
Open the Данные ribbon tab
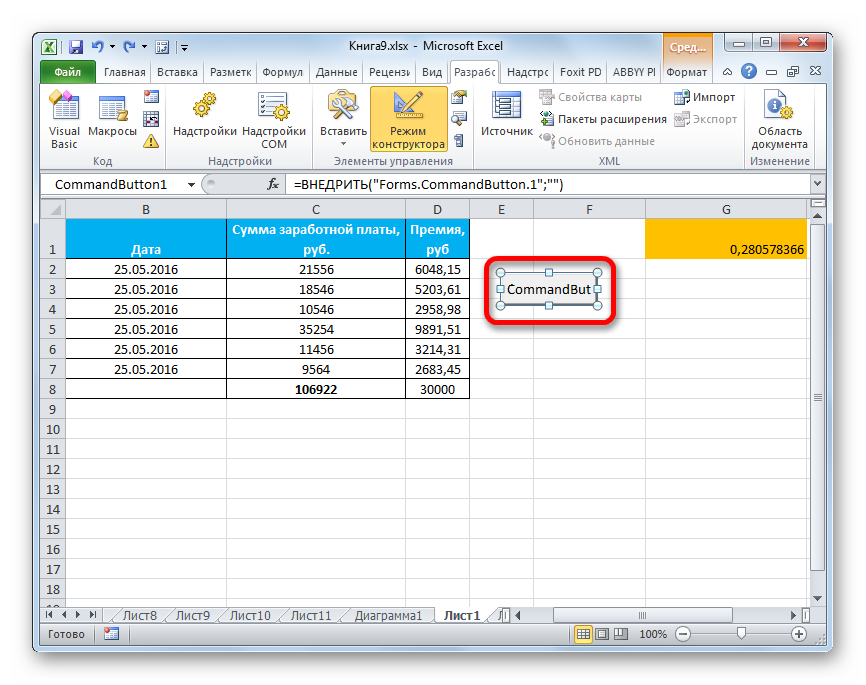click(336, 72)
